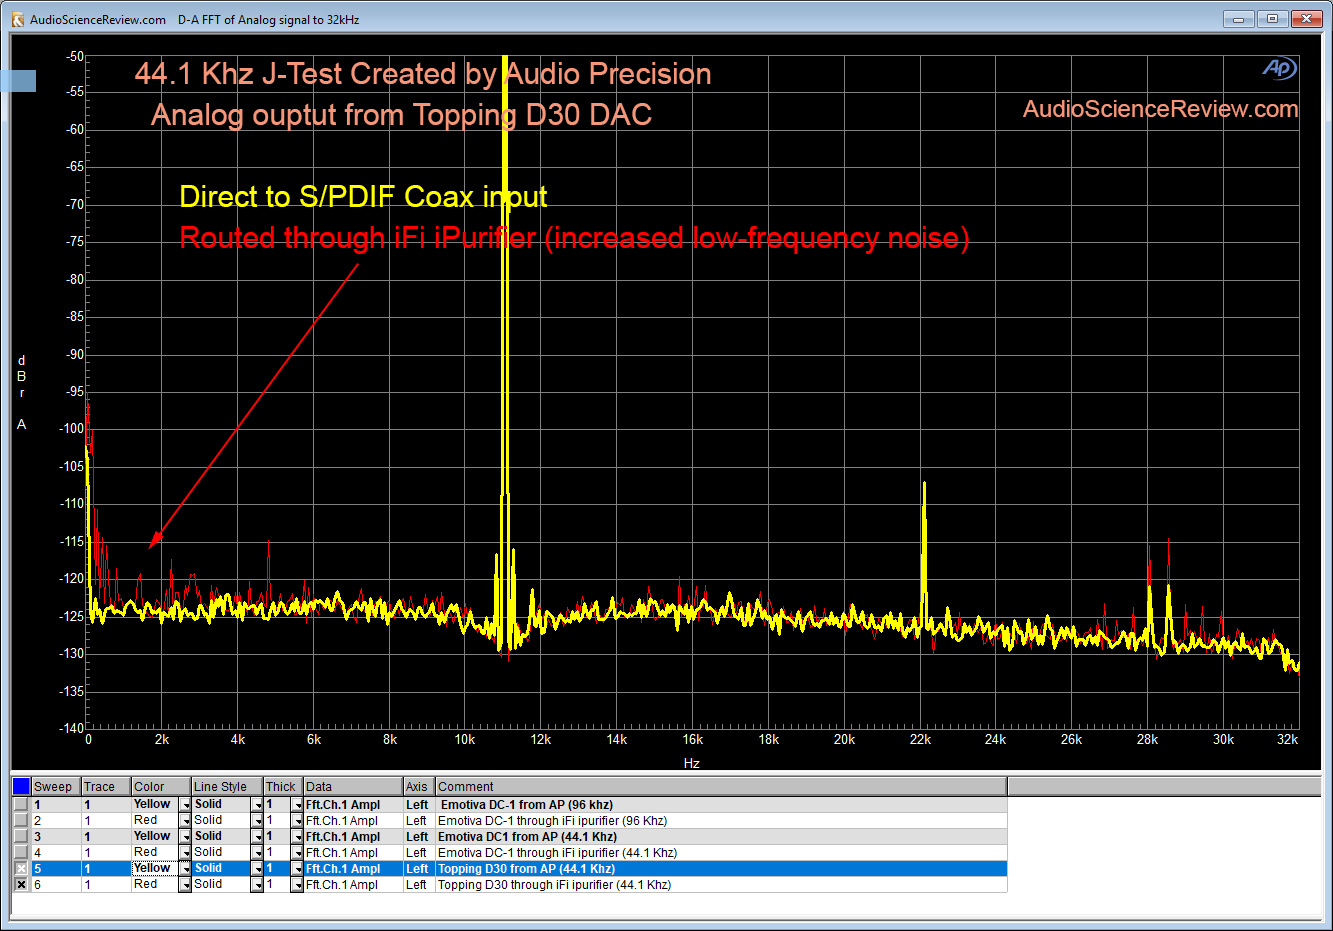The width and height of the screenshot is (1333, 931).
Task: Open Line Style dropdown for sweep 1
Action: (257, 805)
